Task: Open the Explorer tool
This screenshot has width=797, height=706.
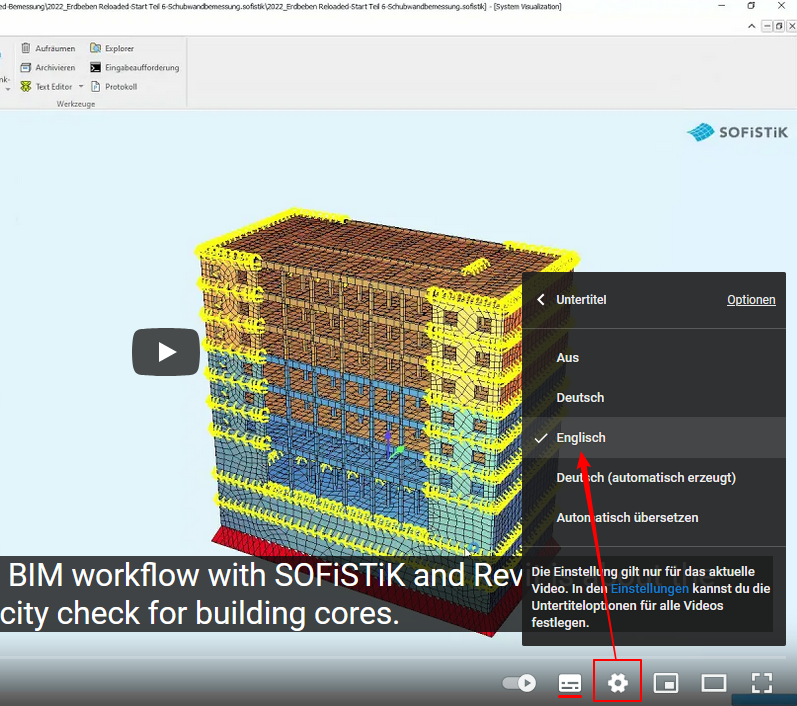Action: 112,48
